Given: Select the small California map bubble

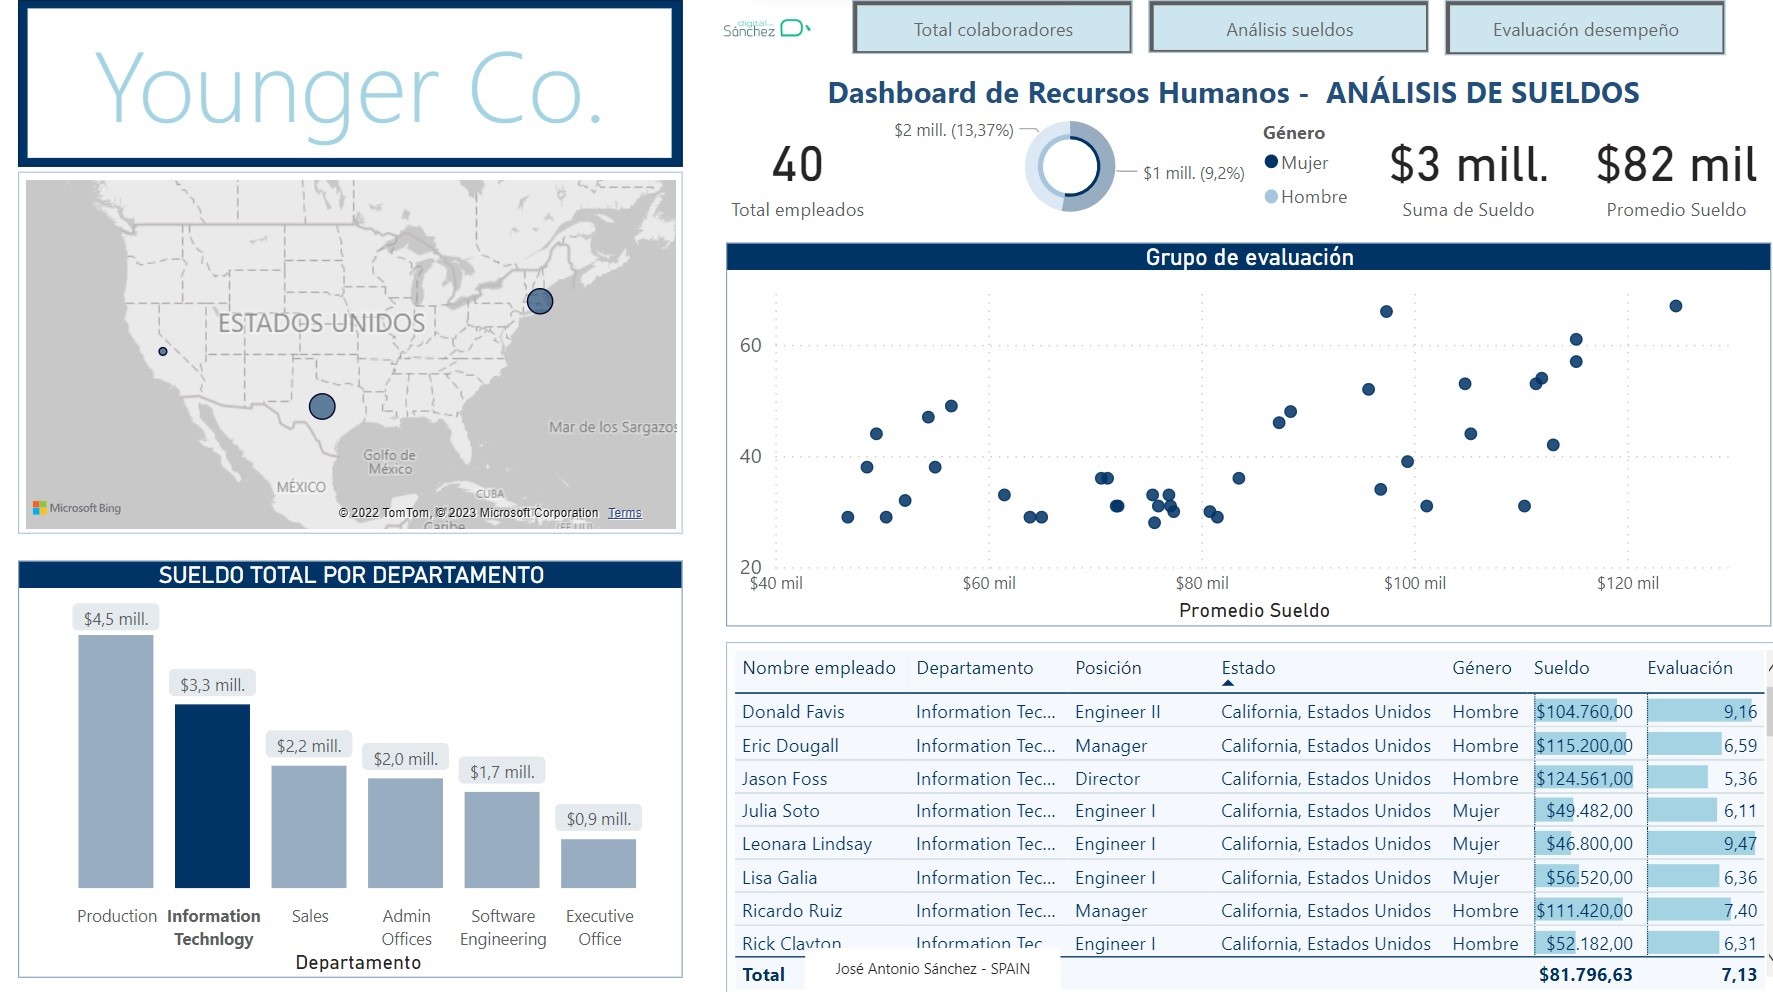Looking at the screenshot, I should coord(163,351).
